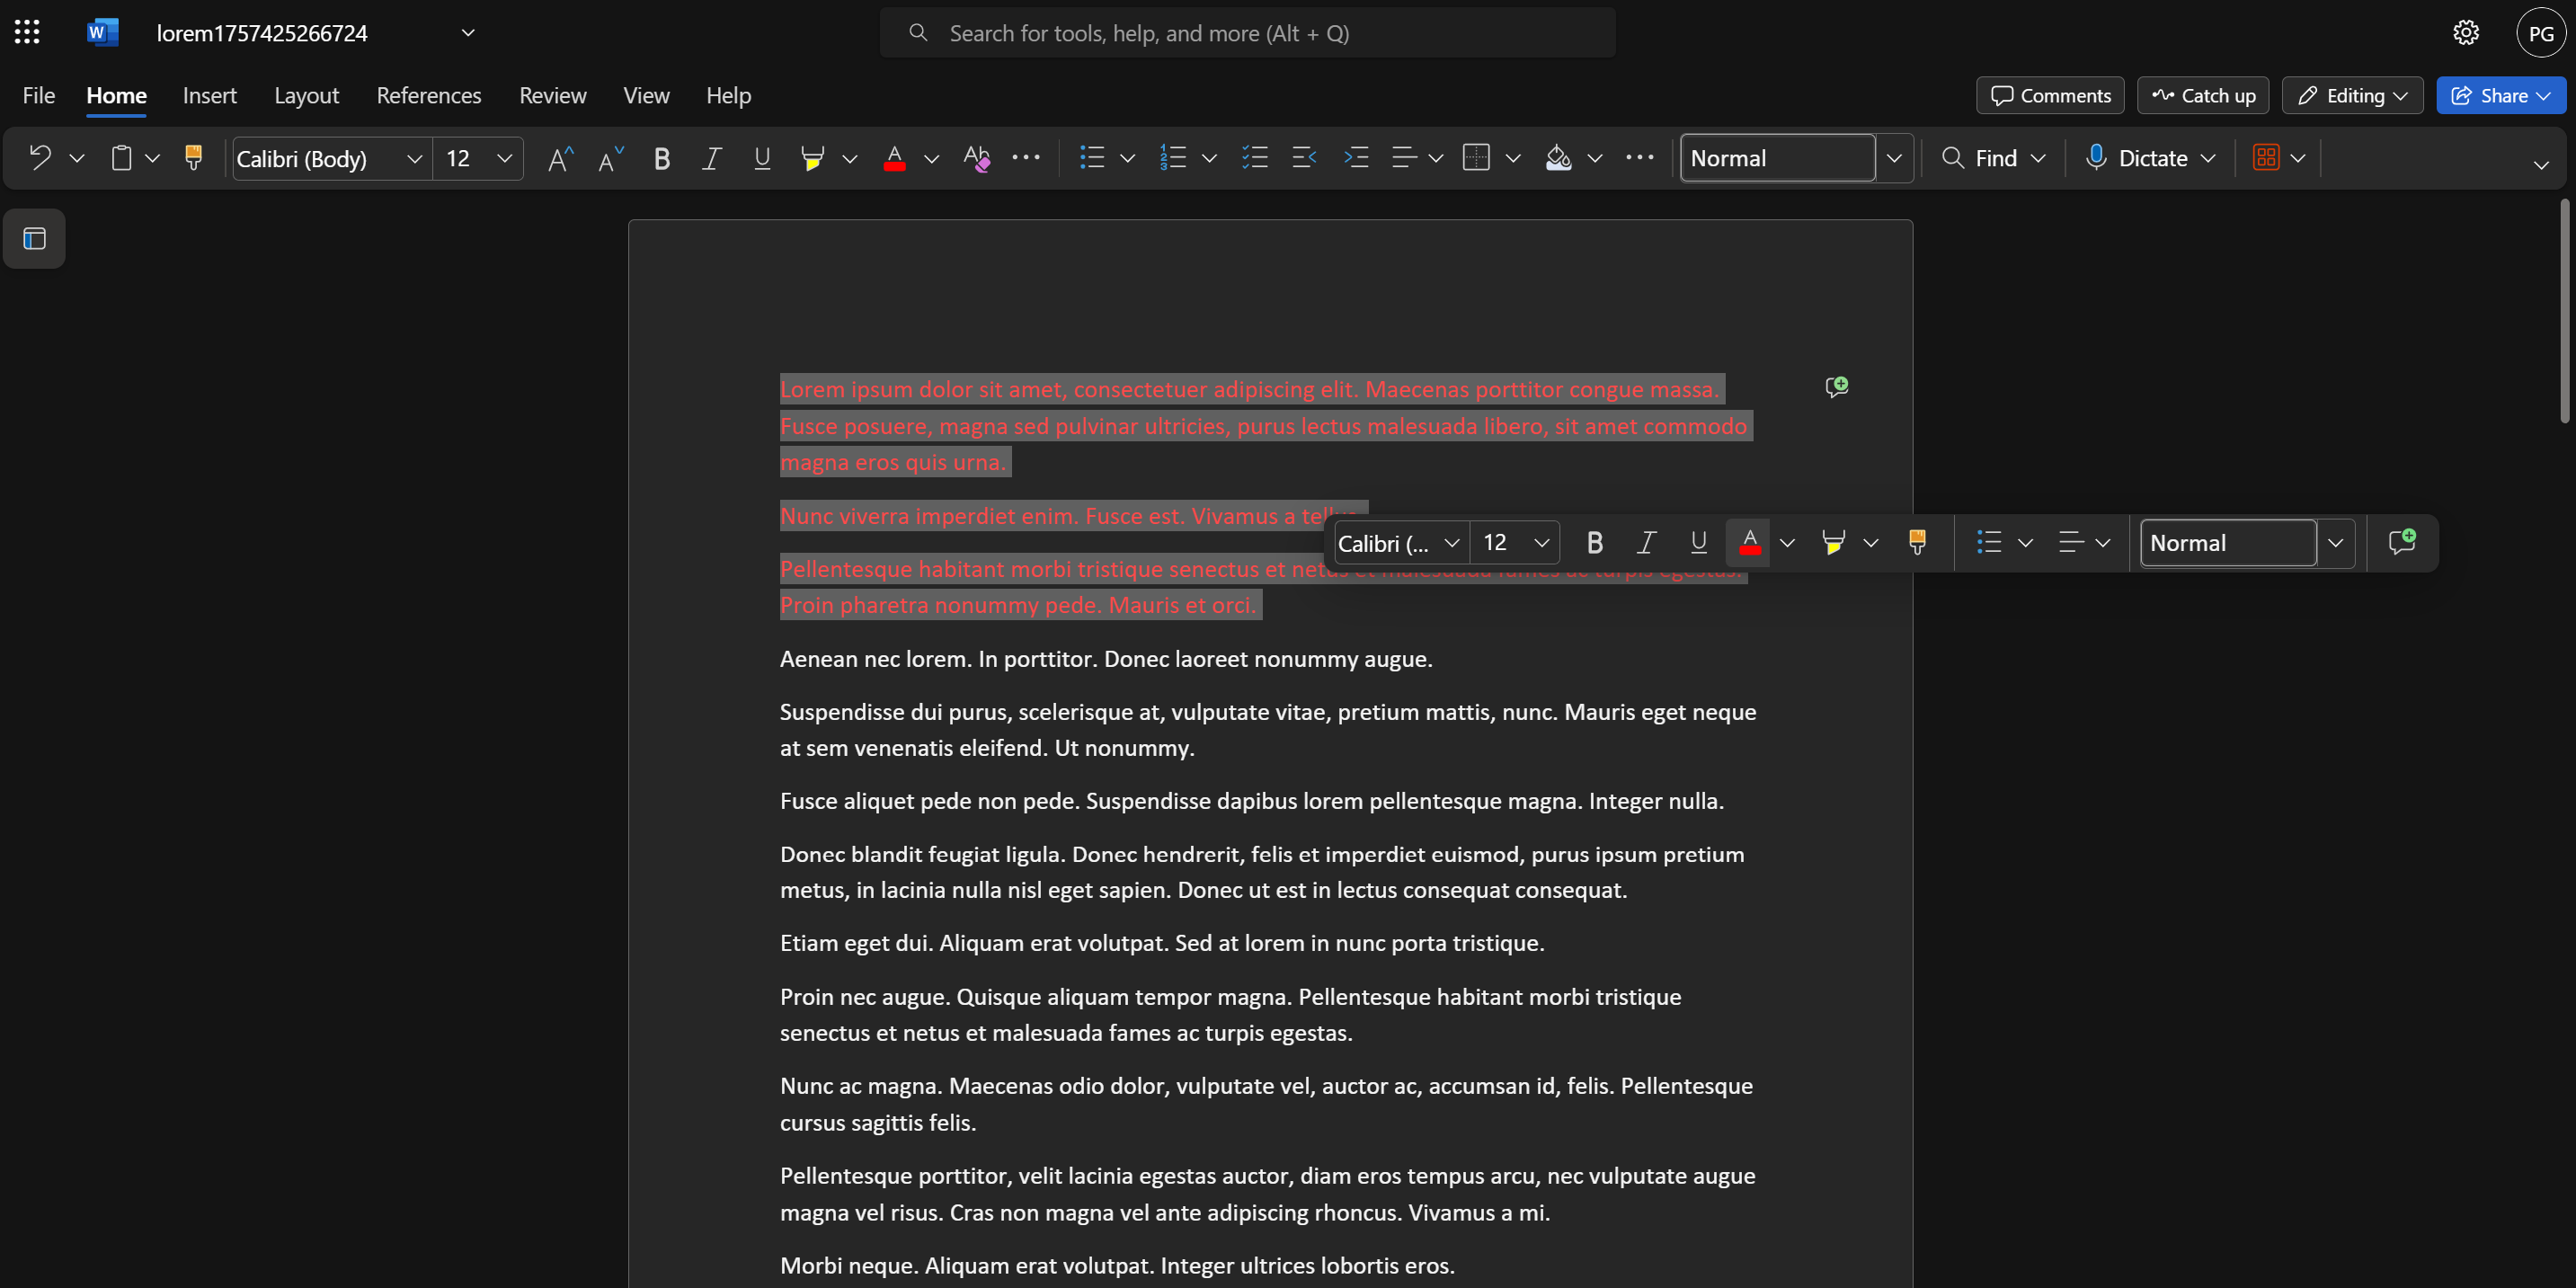
Task: Click the search tools and help box
Action: (1247, 33)
